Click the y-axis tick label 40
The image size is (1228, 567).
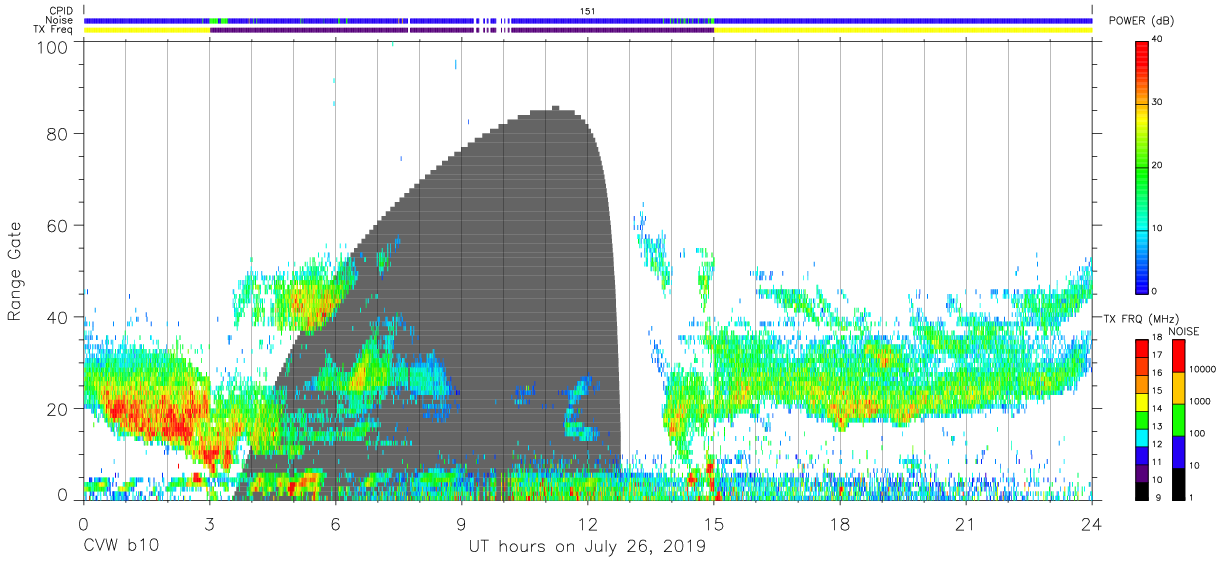click(59, 317)
